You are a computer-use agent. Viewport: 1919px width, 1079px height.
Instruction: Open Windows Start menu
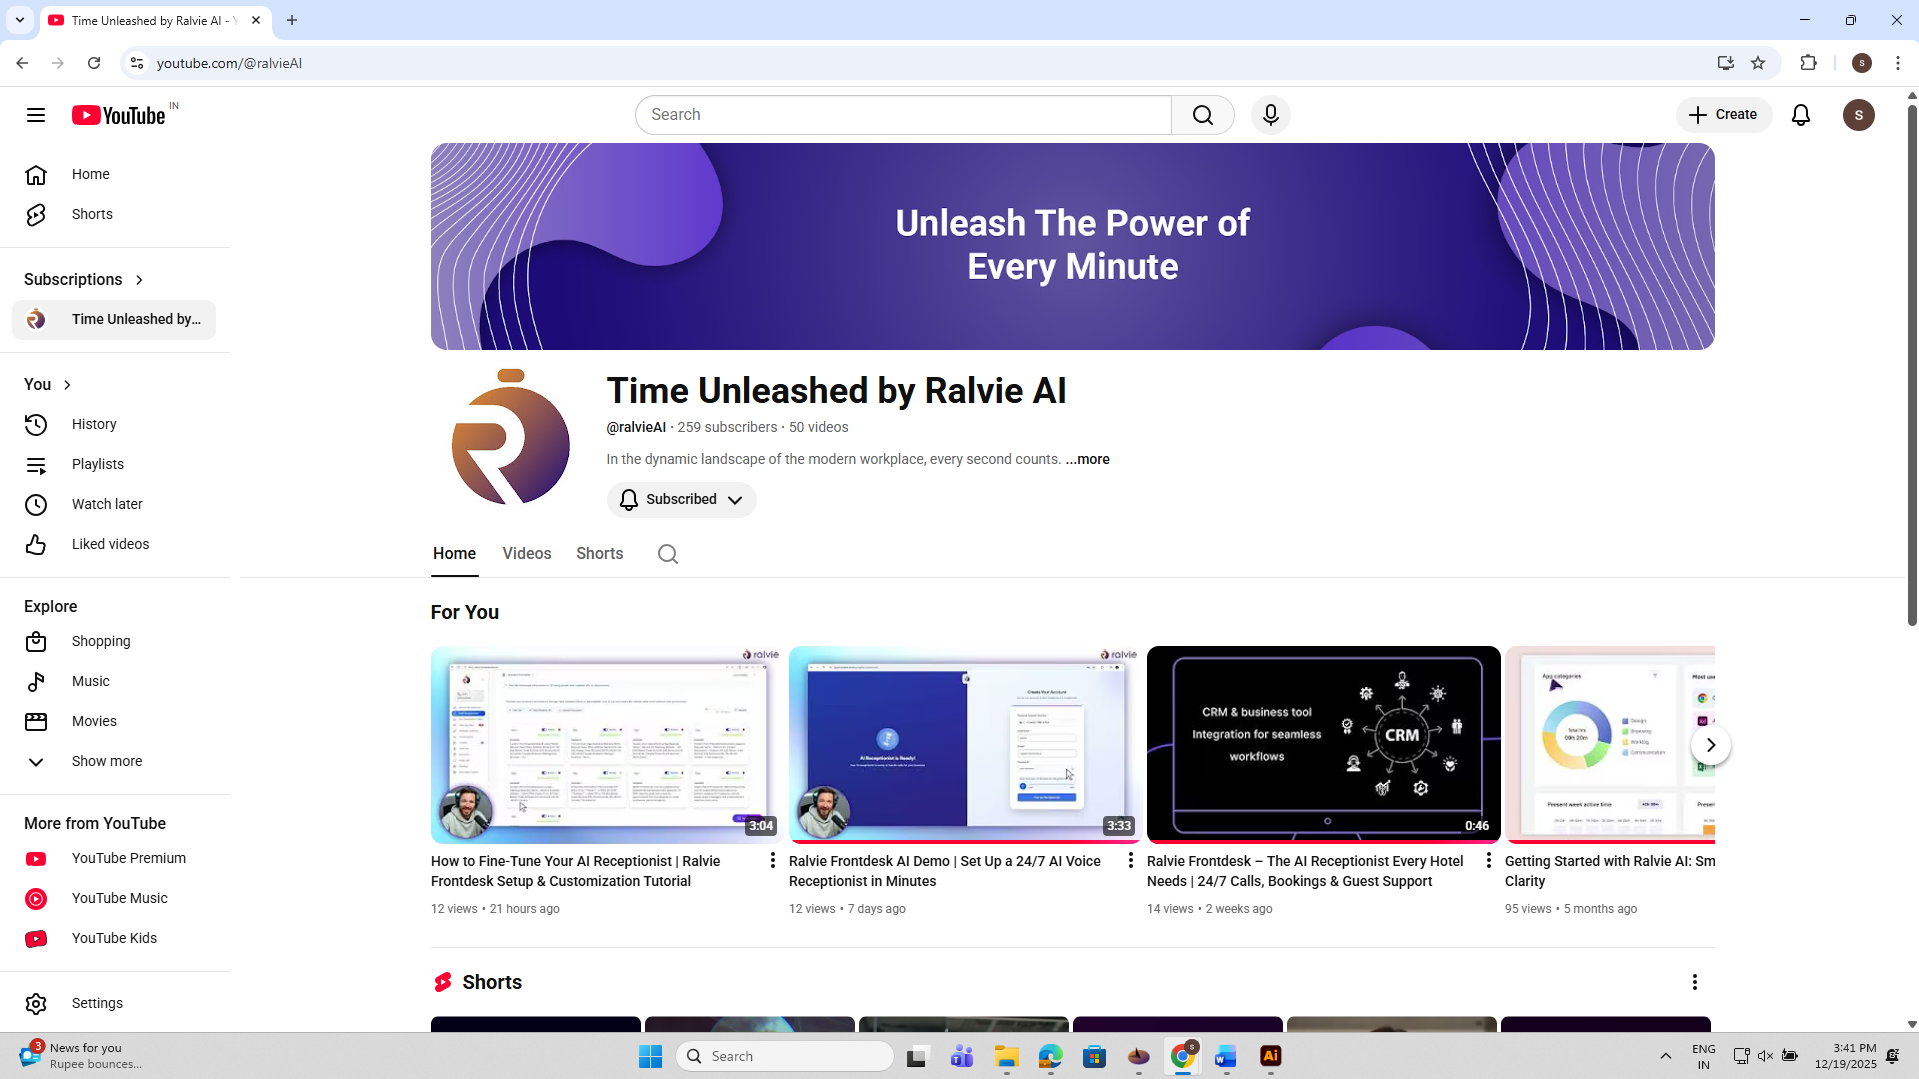(650, 1056)
